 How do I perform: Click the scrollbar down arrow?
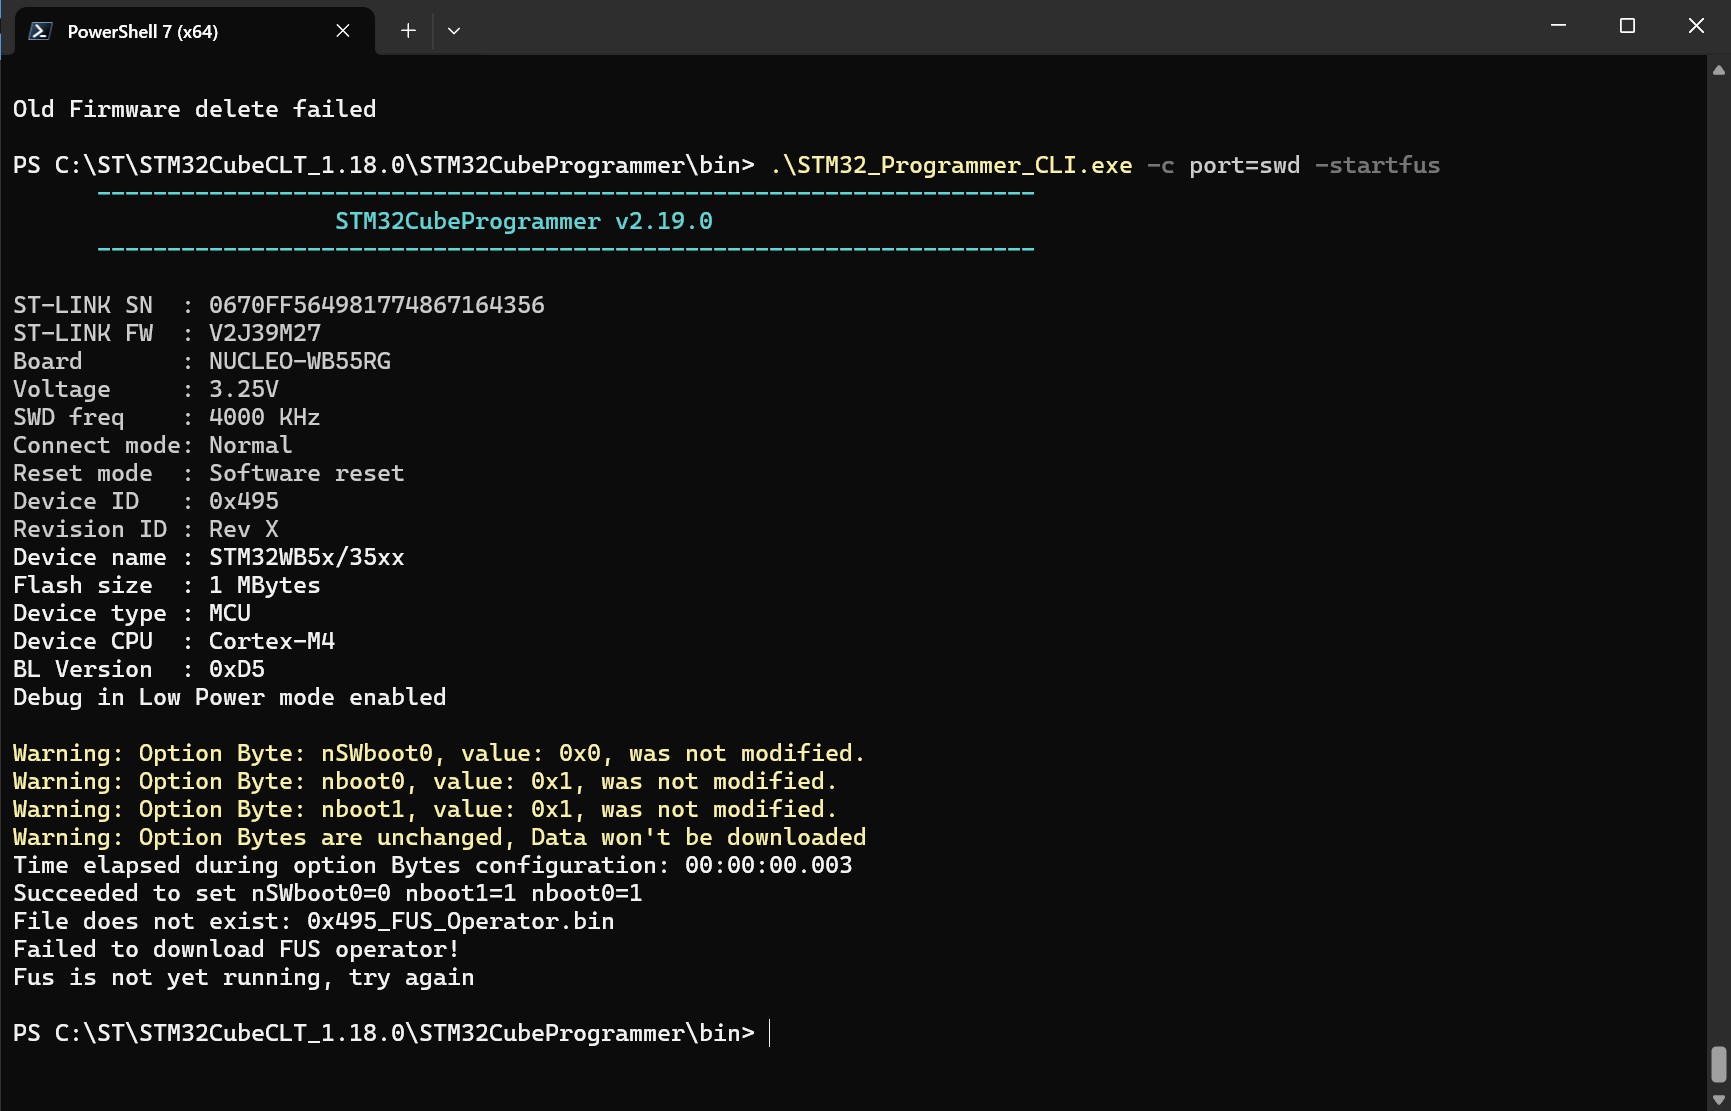point(1719,1099)
